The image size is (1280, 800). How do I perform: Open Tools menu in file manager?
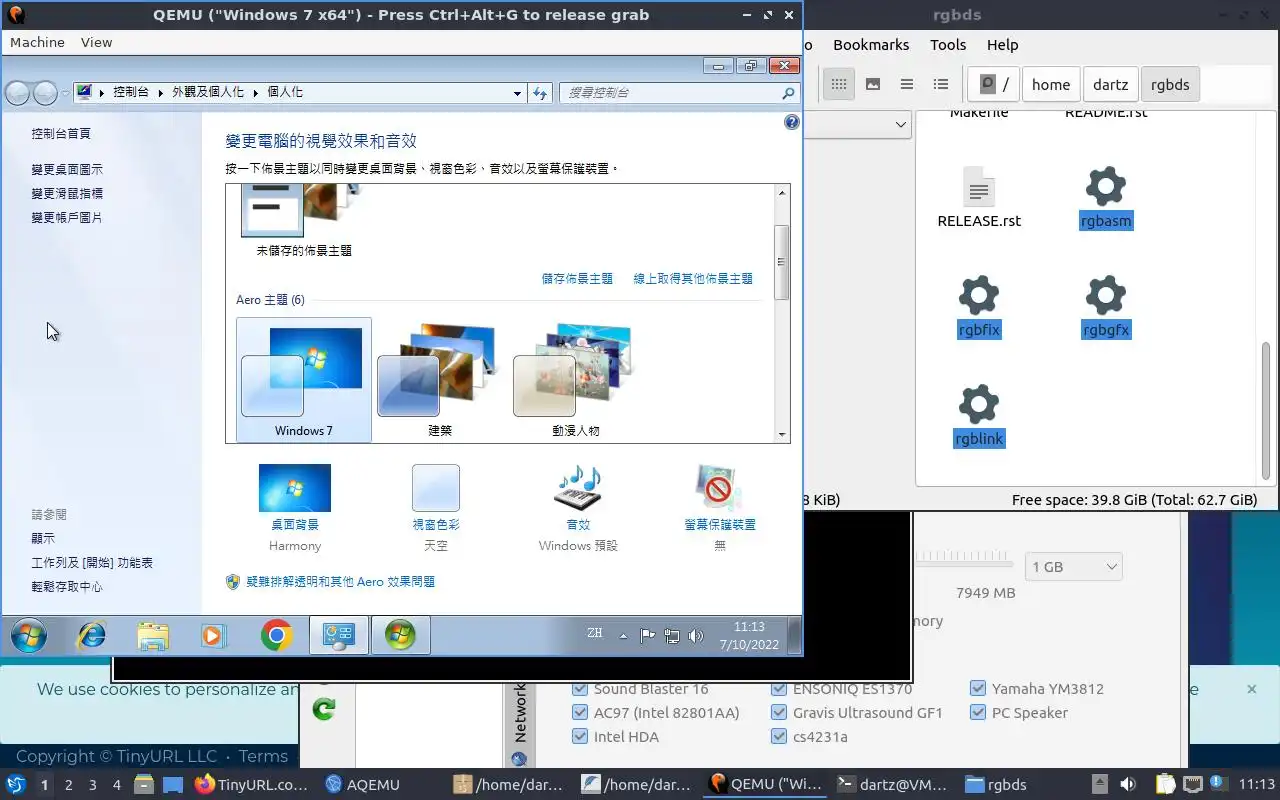948,45
